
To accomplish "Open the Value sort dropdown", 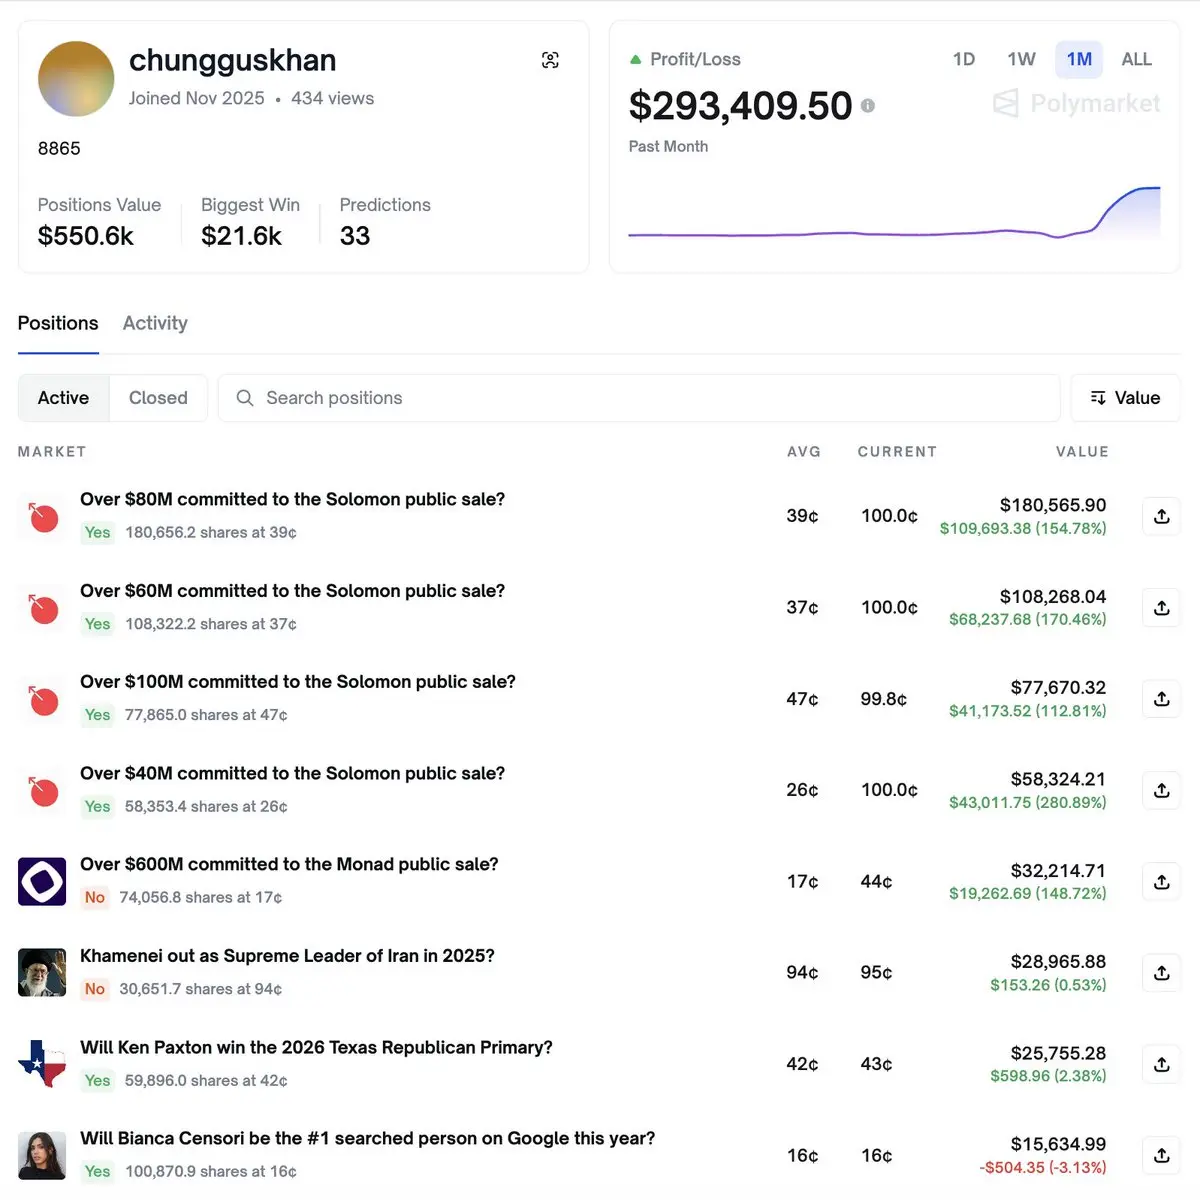I will coord(1125,398).
